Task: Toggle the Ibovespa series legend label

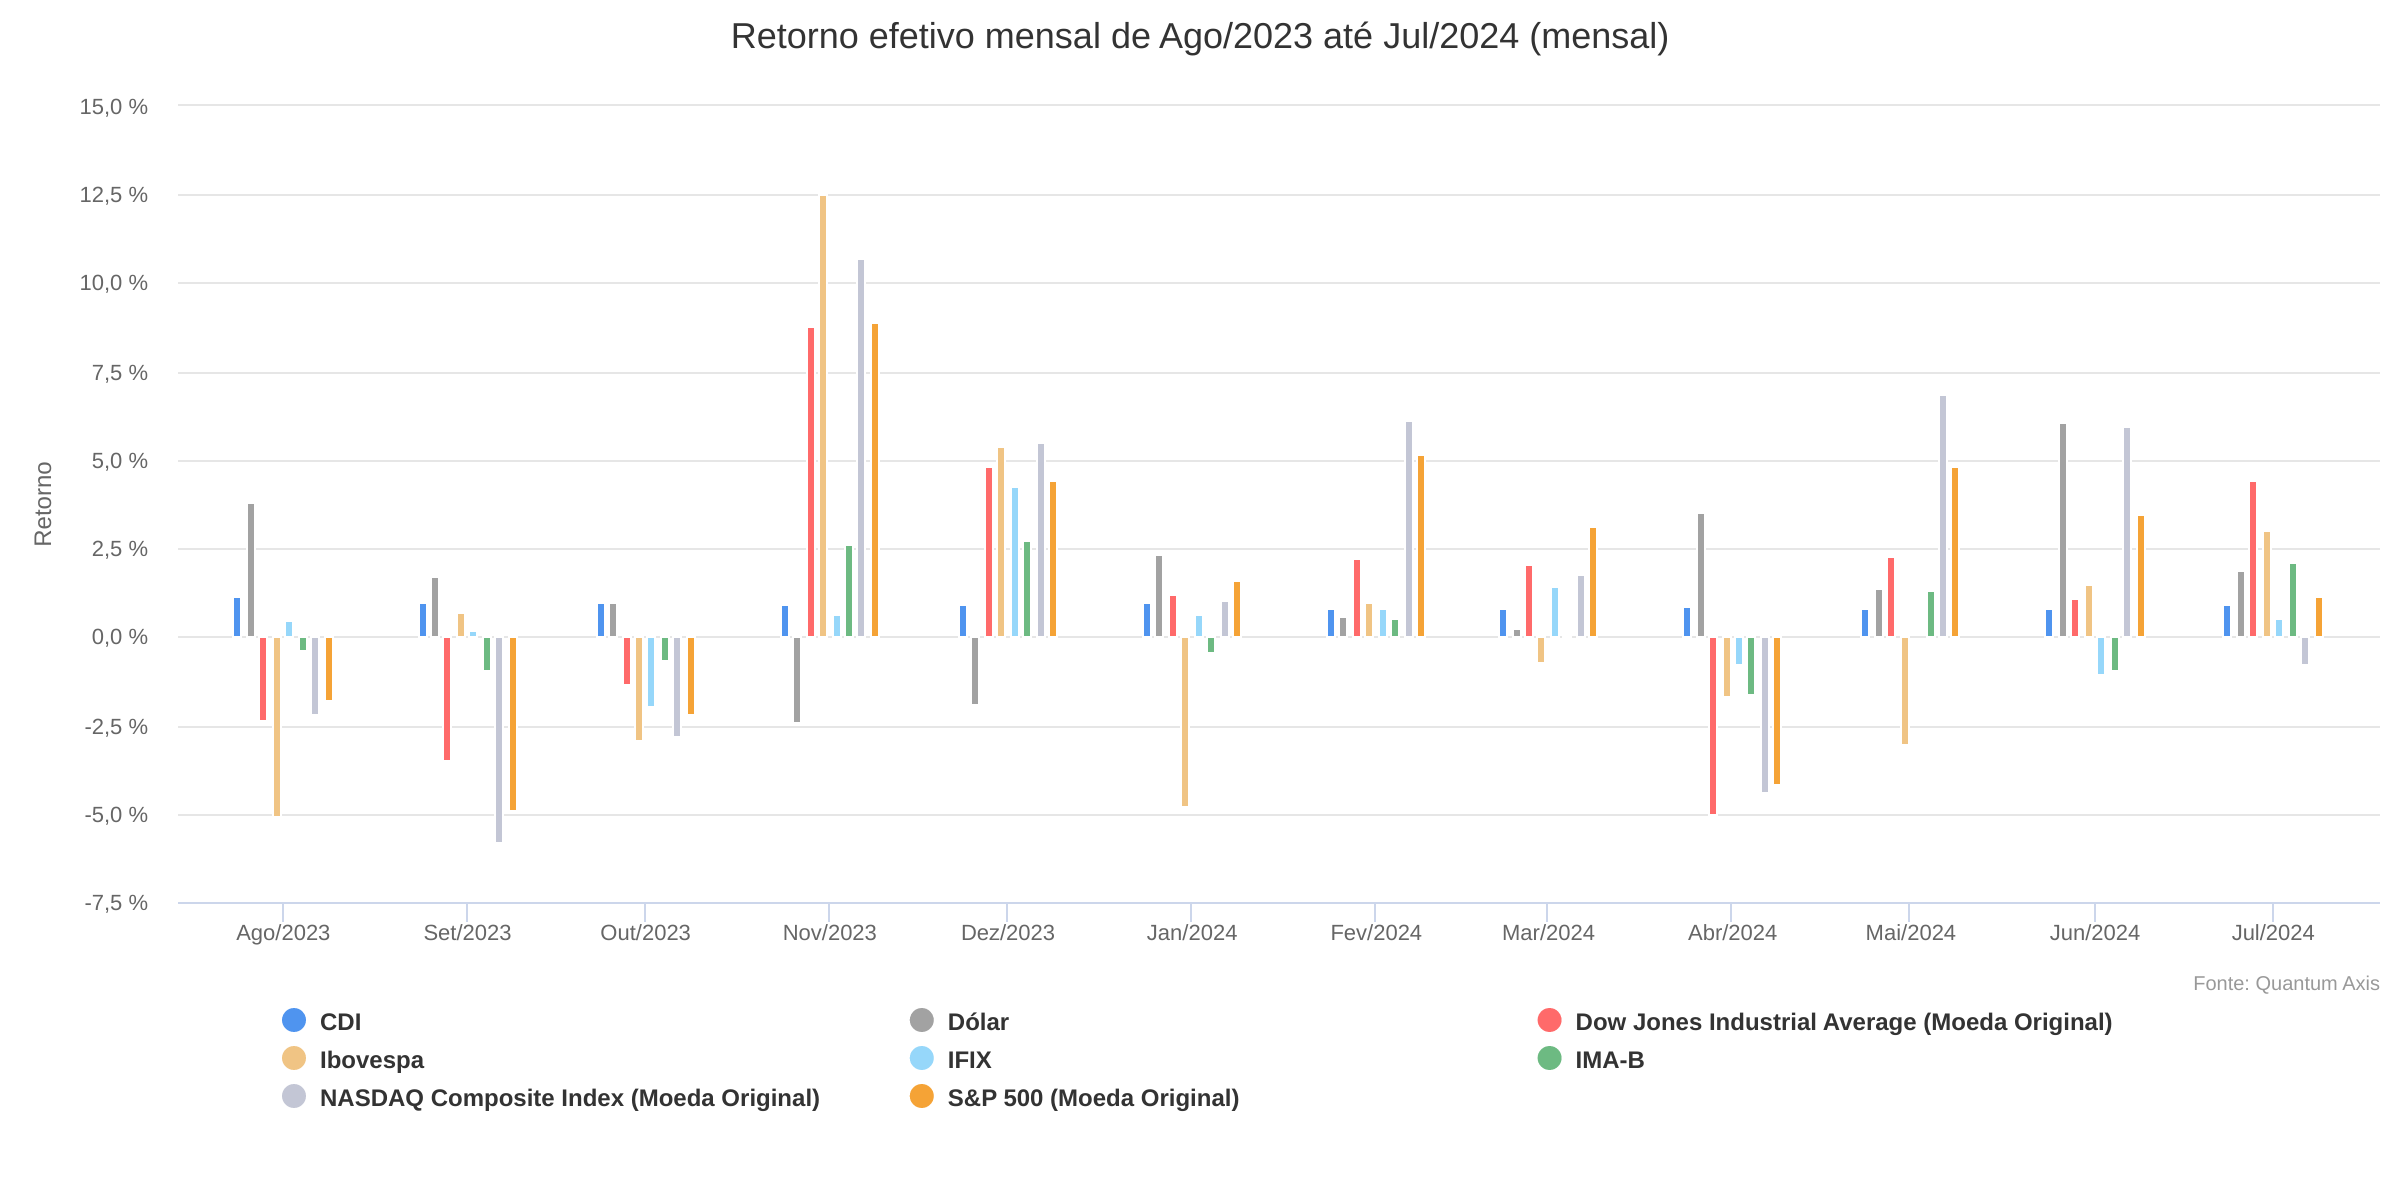Action: pyautogui.click(x=372, y=1060)
